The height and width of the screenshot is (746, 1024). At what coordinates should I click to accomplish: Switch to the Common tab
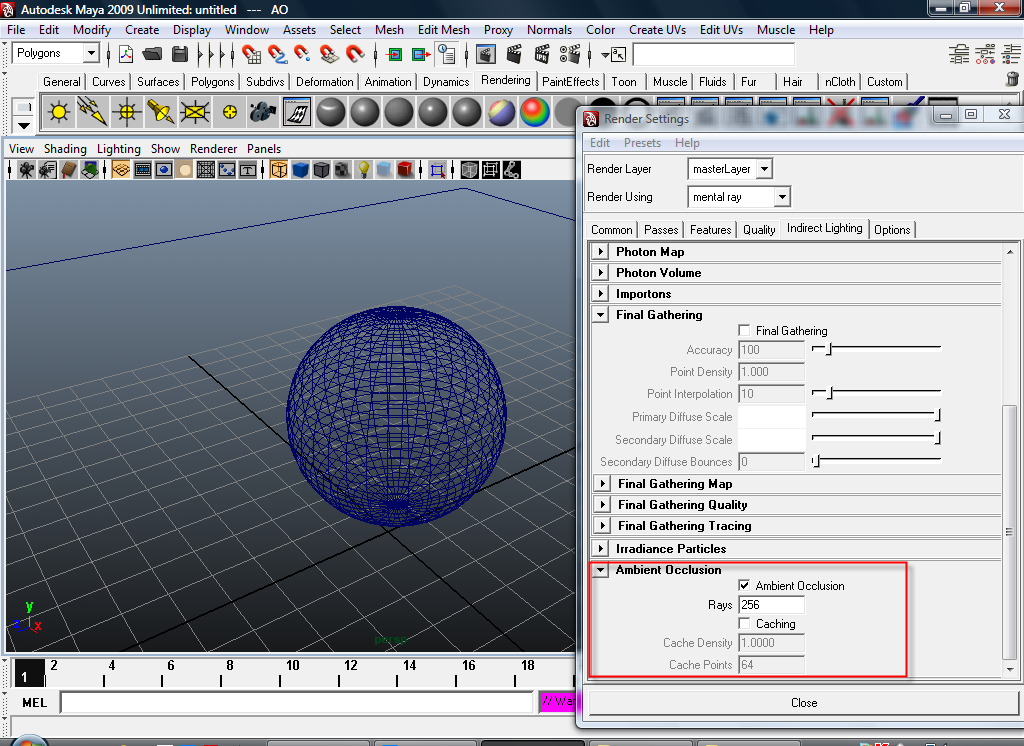[x=611, y=230]
